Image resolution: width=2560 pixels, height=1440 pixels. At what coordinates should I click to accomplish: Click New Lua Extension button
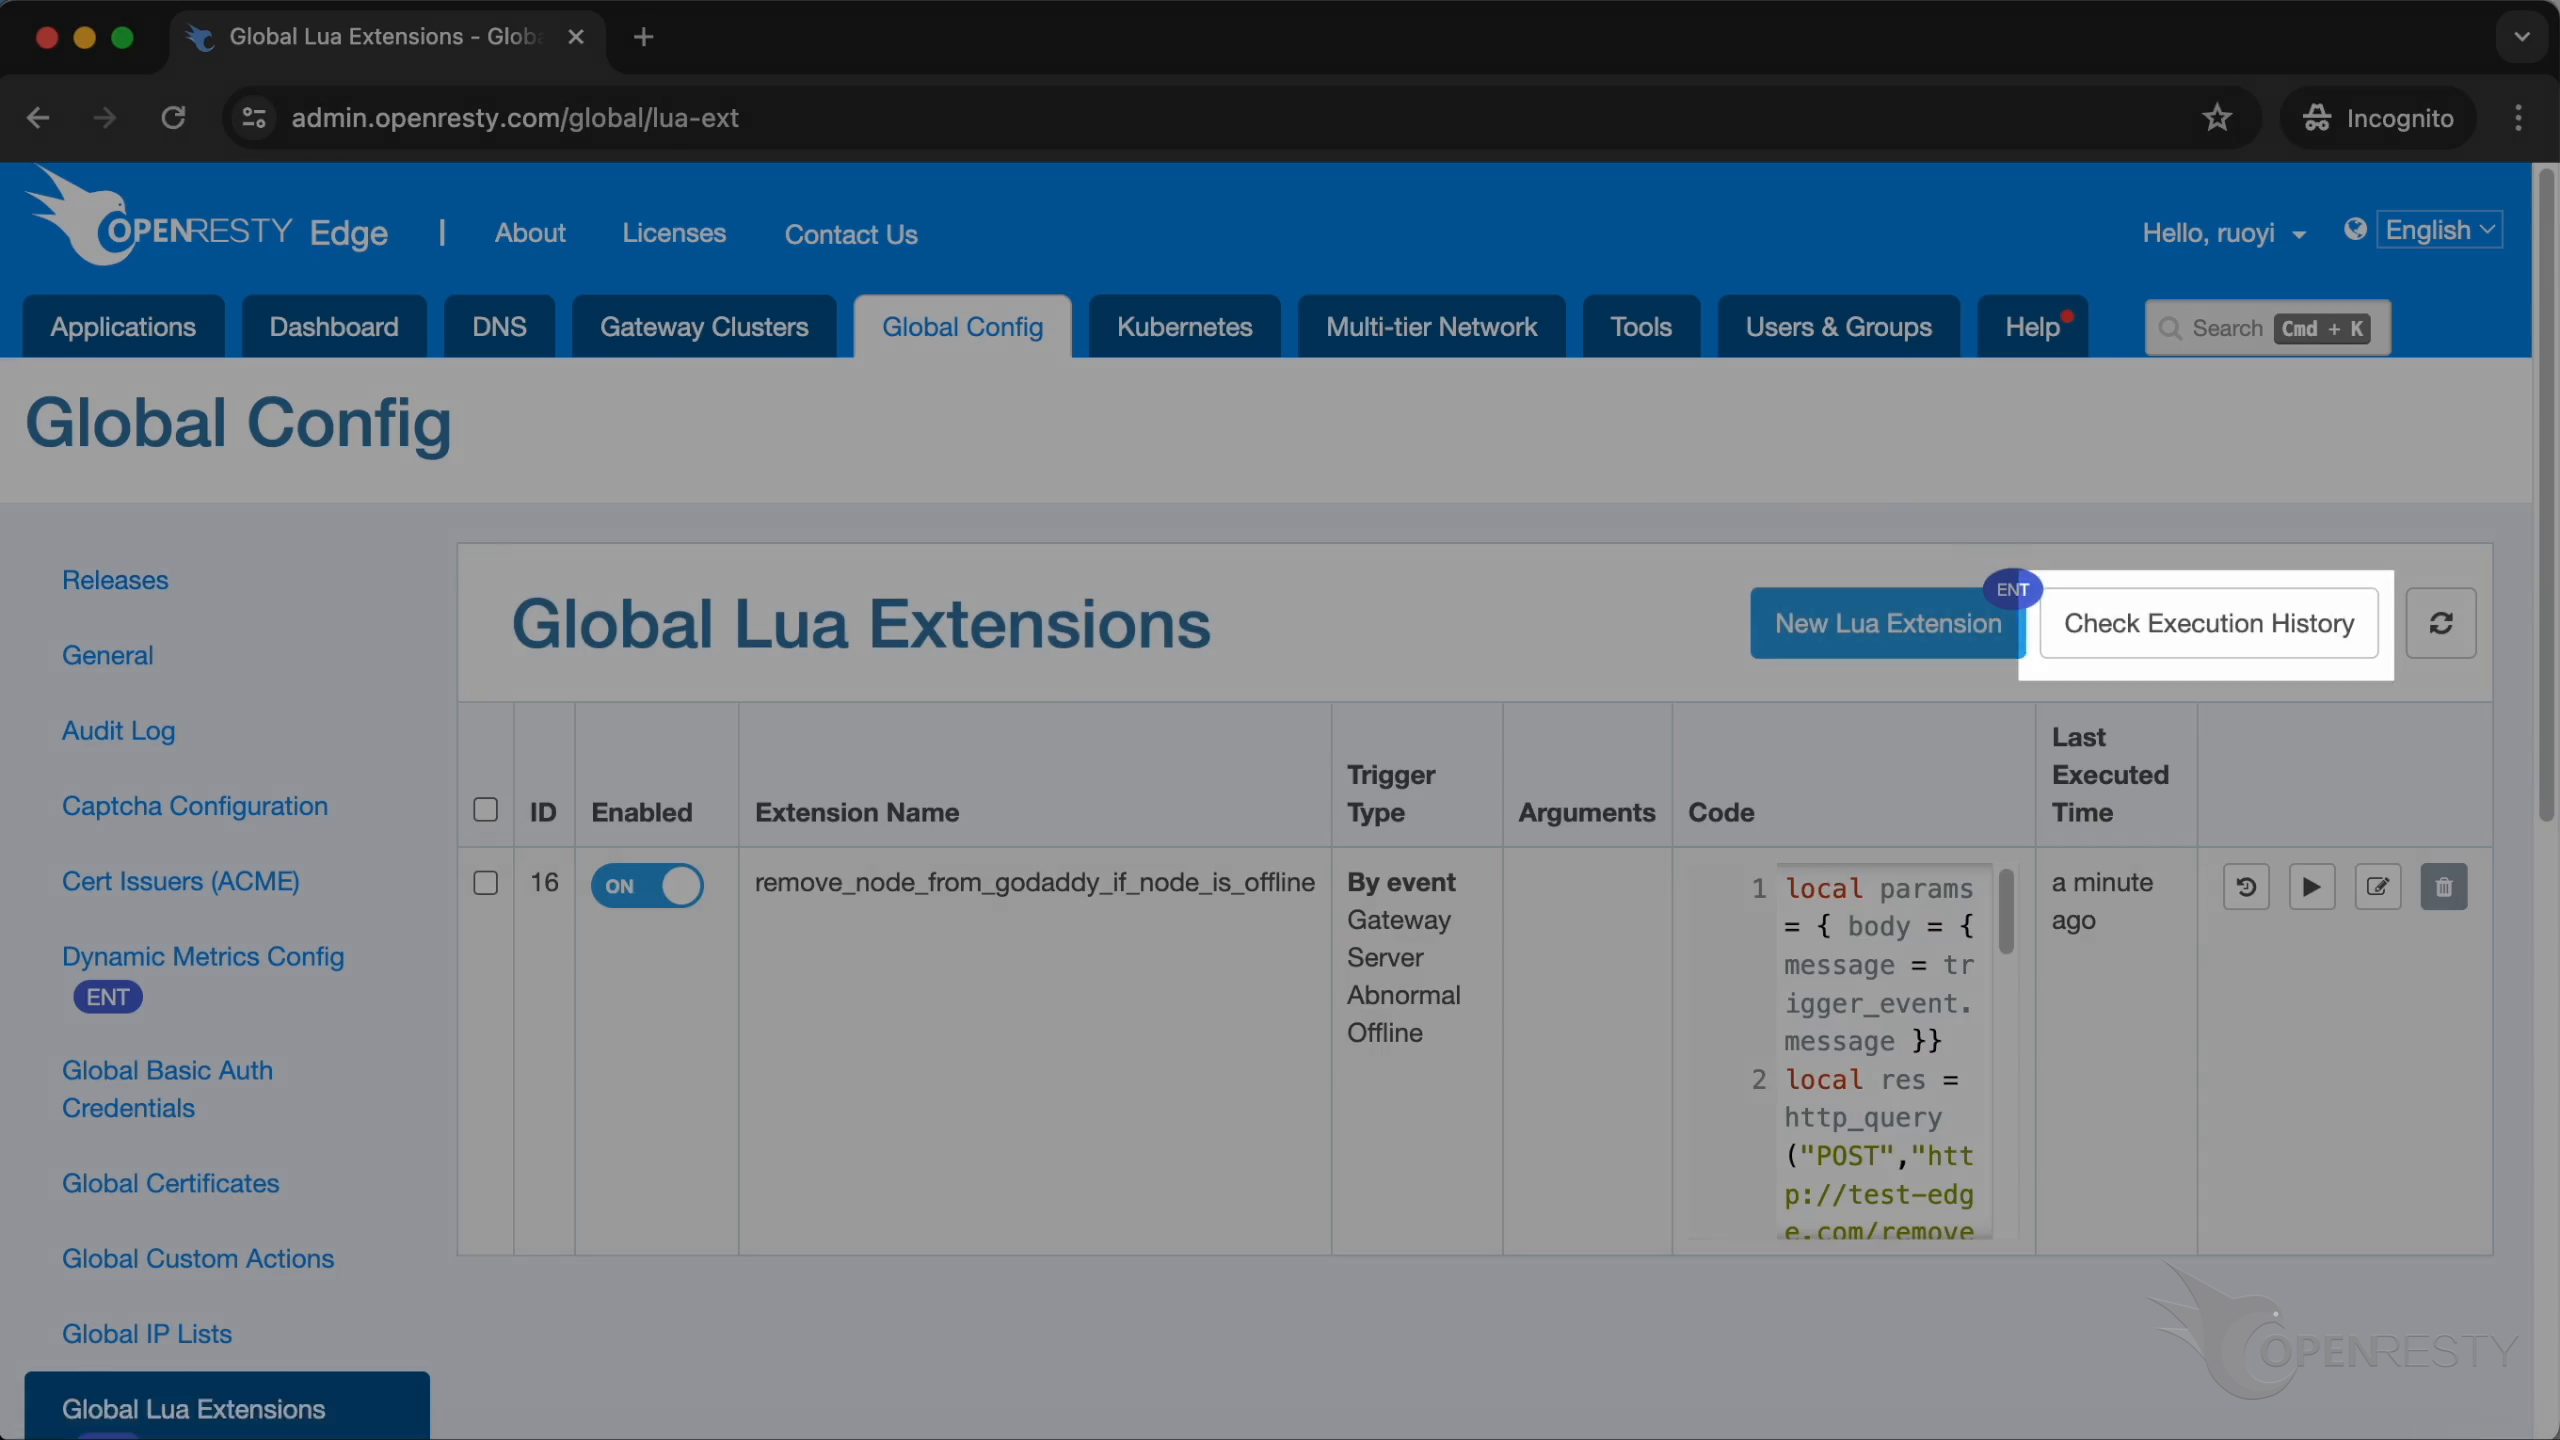tap(1887, 623)
